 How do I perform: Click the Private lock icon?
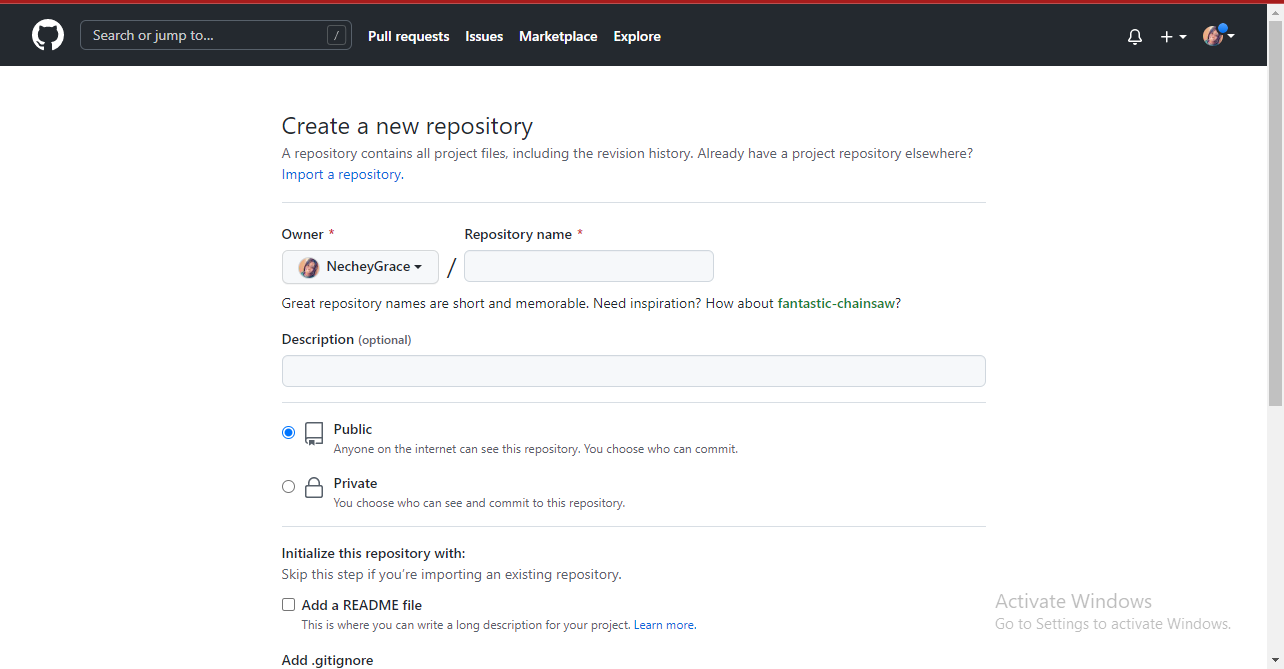314,487
